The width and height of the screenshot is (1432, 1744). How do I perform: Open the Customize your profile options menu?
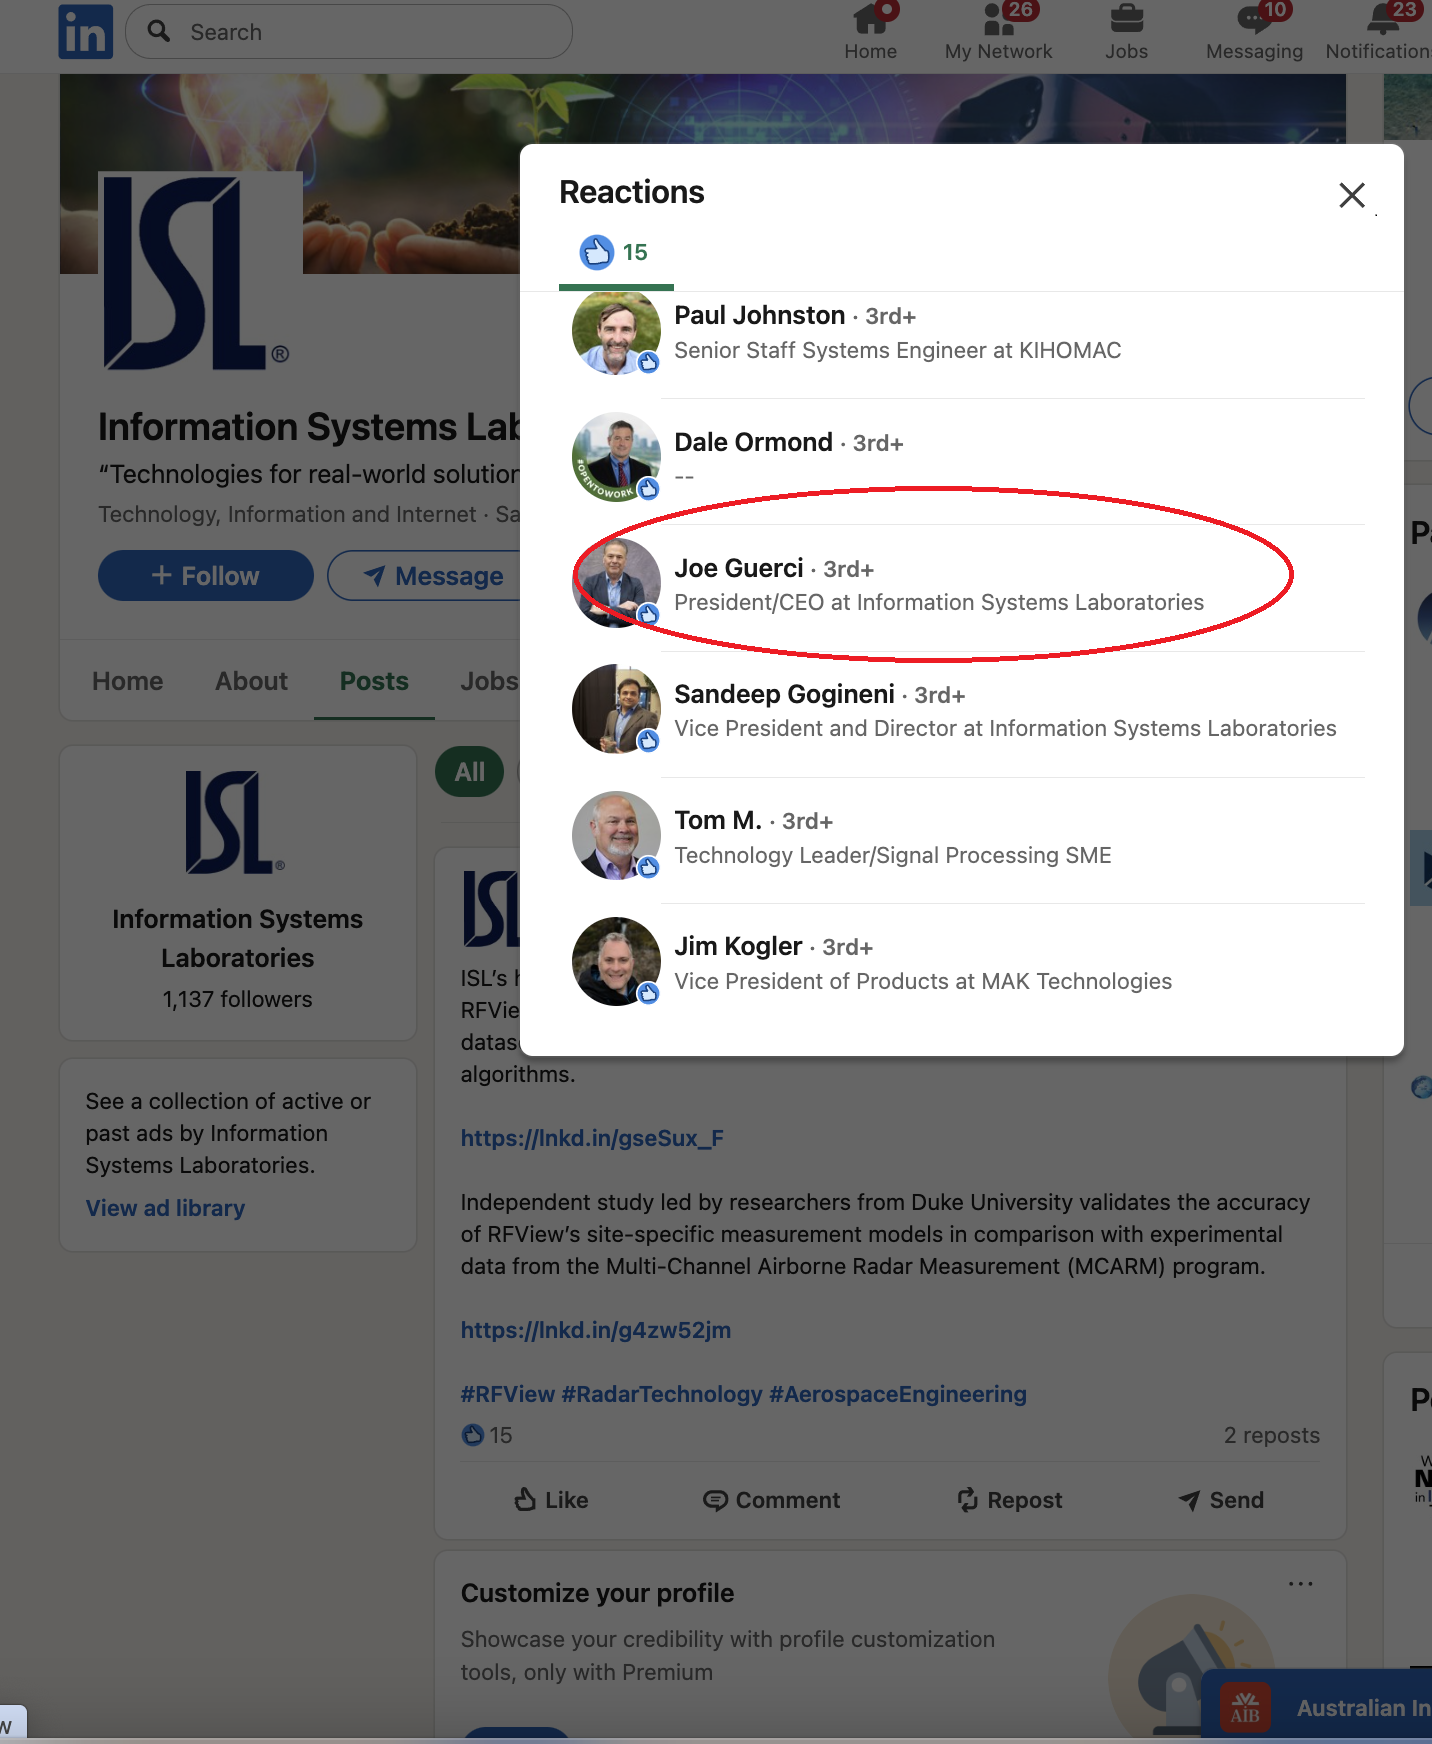click(x=1301, y=1584)
